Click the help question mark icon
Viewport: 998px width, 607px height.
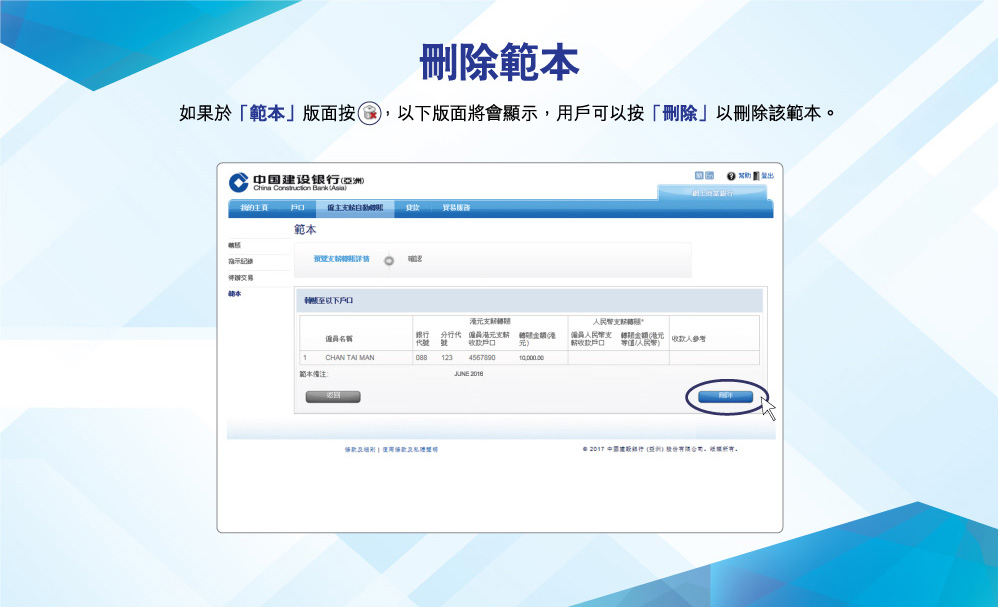731,176
